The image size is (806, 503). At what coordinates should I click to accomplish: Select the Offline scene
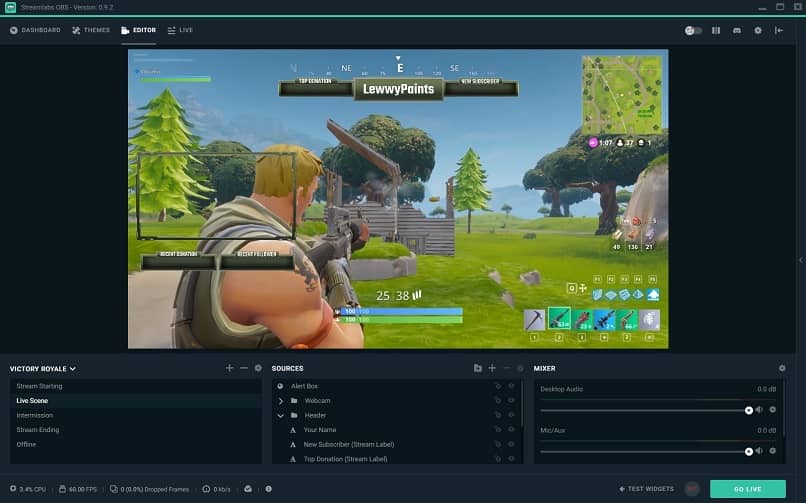tap(136, 444)
